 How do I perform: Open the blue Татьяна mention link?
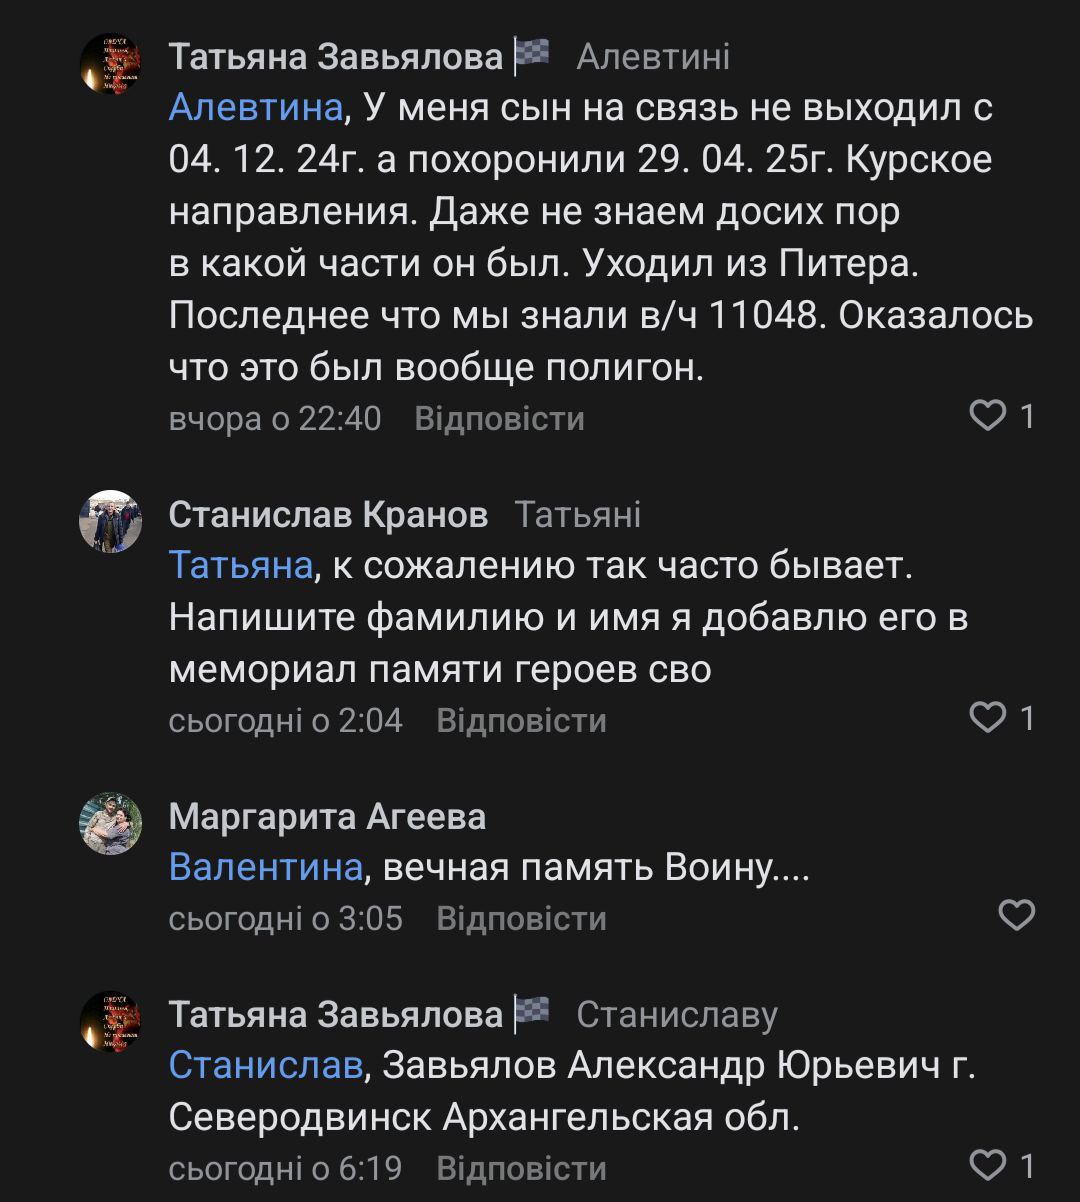[x=241, y=565]
